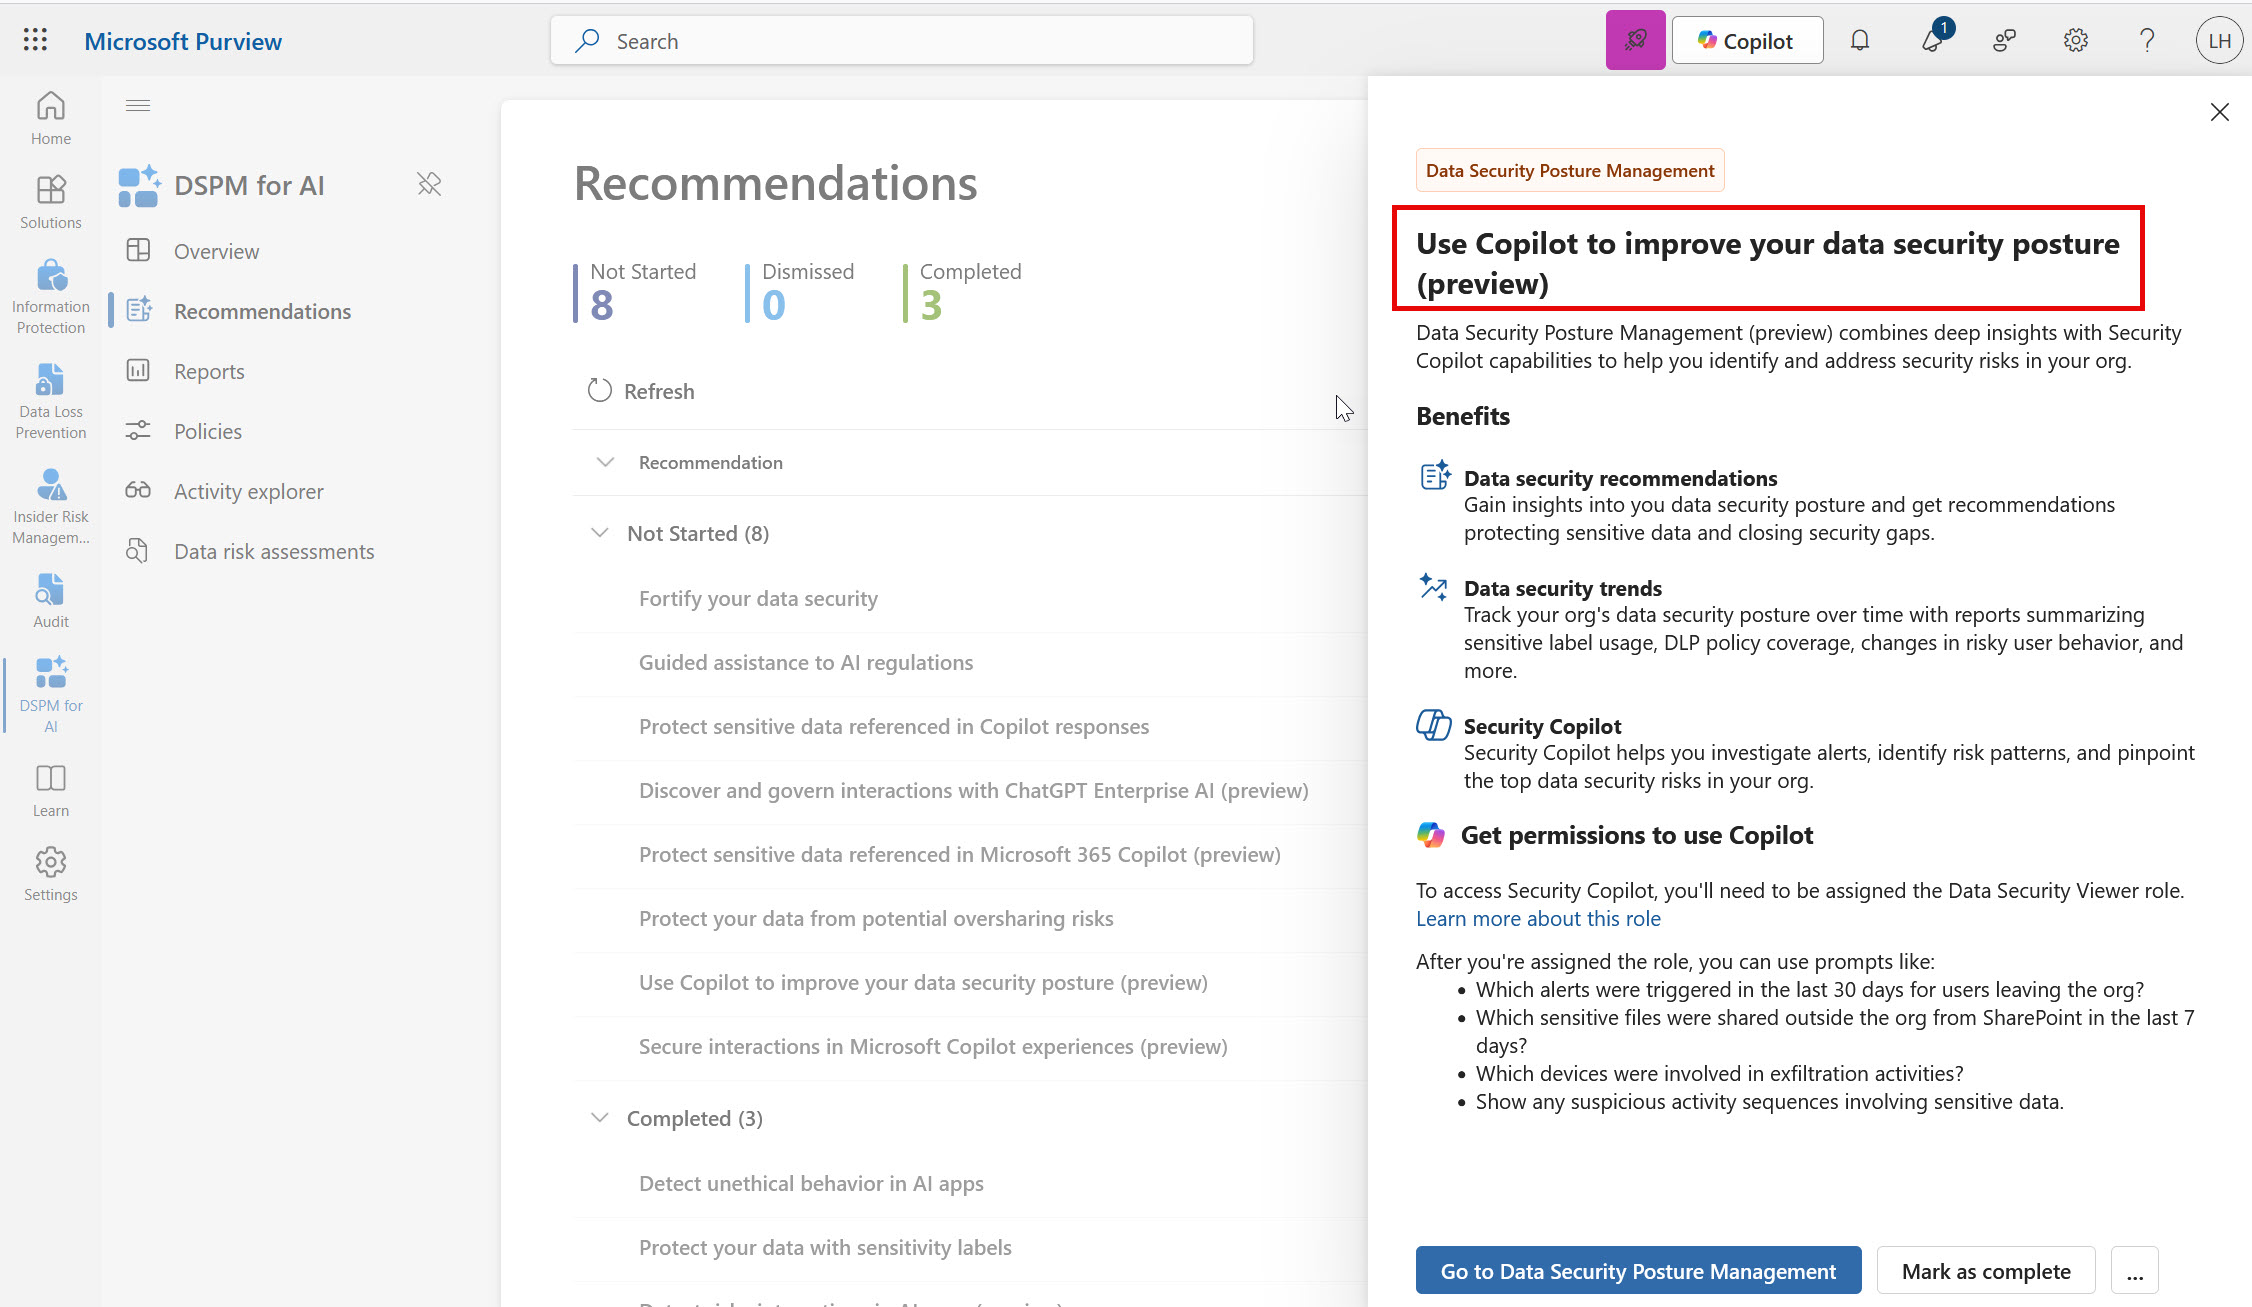Image resolution: width=2252 pixels, height=1307 pixels.
Task: Open Insider Risk Management solution
Action: [51, 507]
